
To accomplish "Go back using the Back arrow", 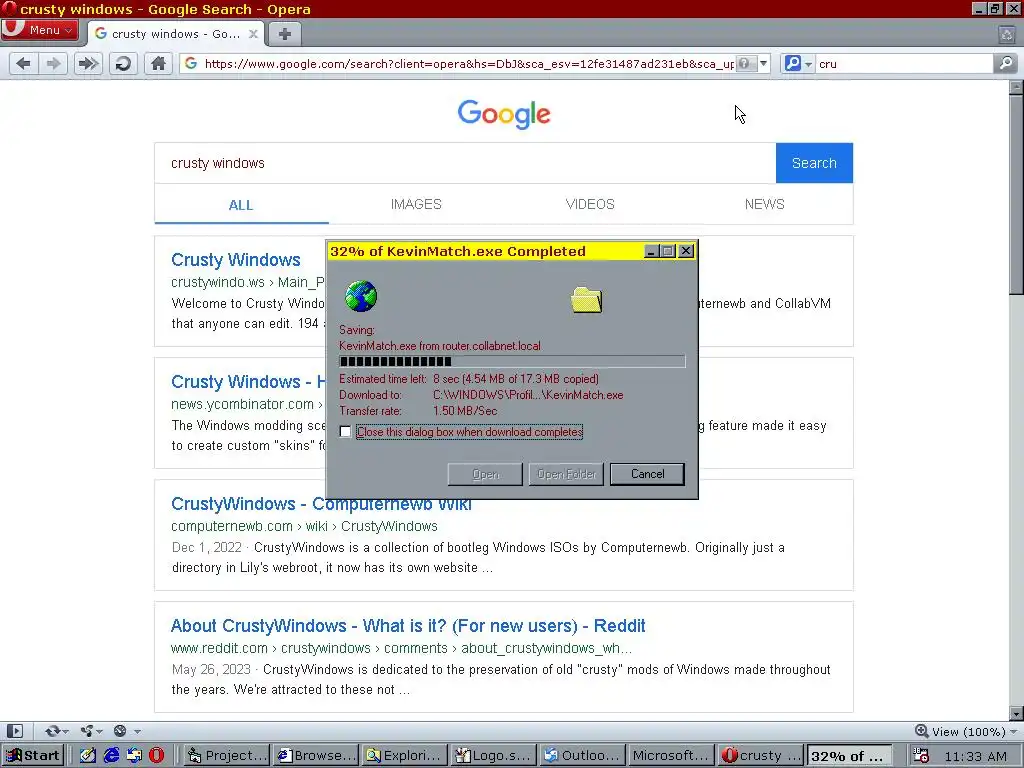I will tap(24, 63).
